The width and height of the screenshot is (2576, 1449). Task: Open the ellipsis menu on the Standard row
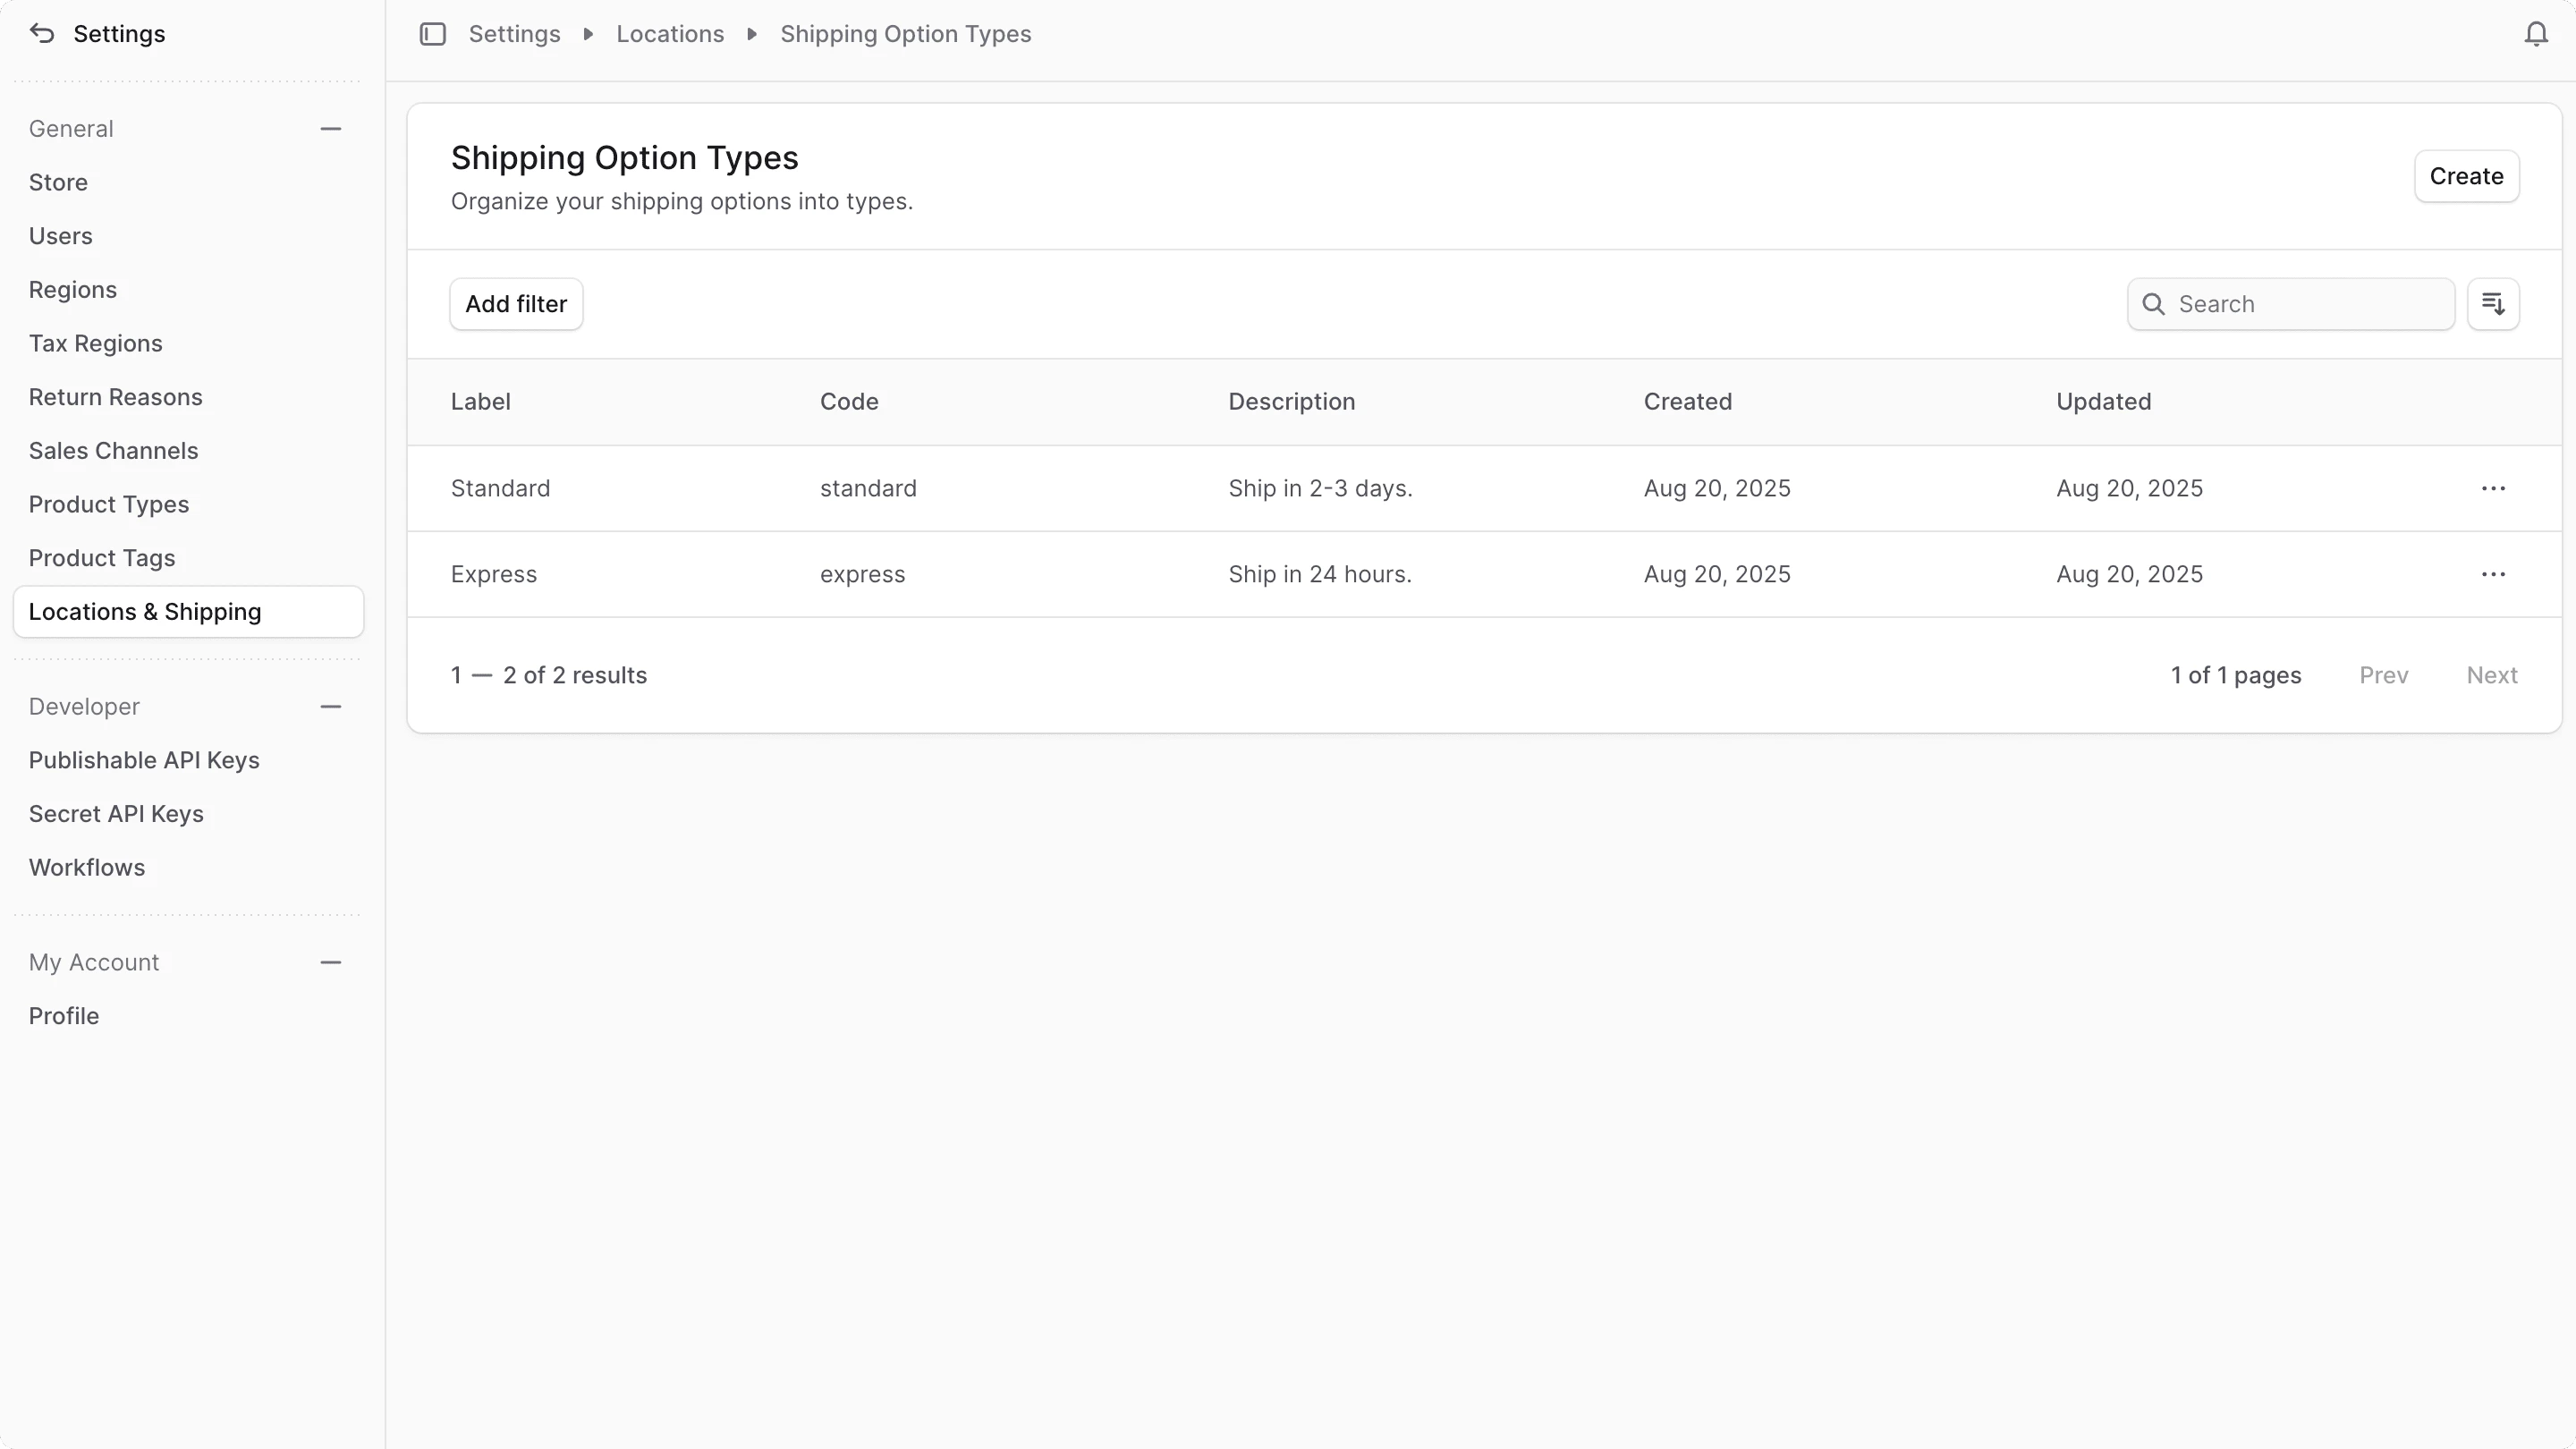(x=2493, y=488)
